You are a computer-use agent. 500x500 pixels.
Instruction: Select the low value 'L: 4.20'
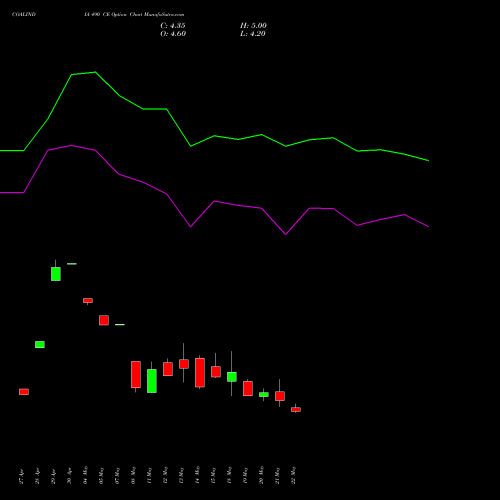pos(253,34)
